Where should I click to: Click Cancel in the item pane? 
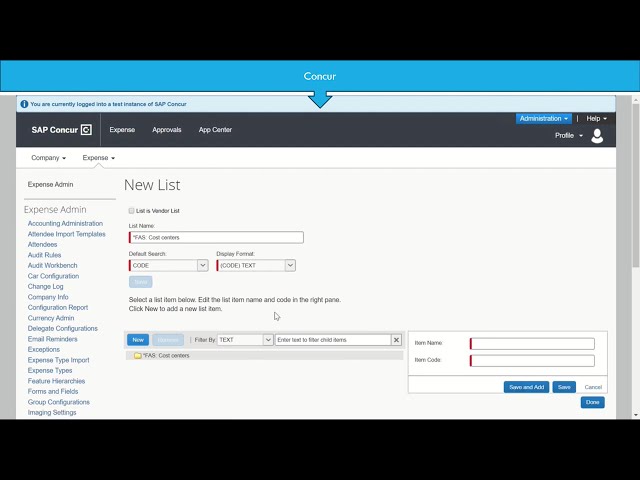tap(593, 387)
